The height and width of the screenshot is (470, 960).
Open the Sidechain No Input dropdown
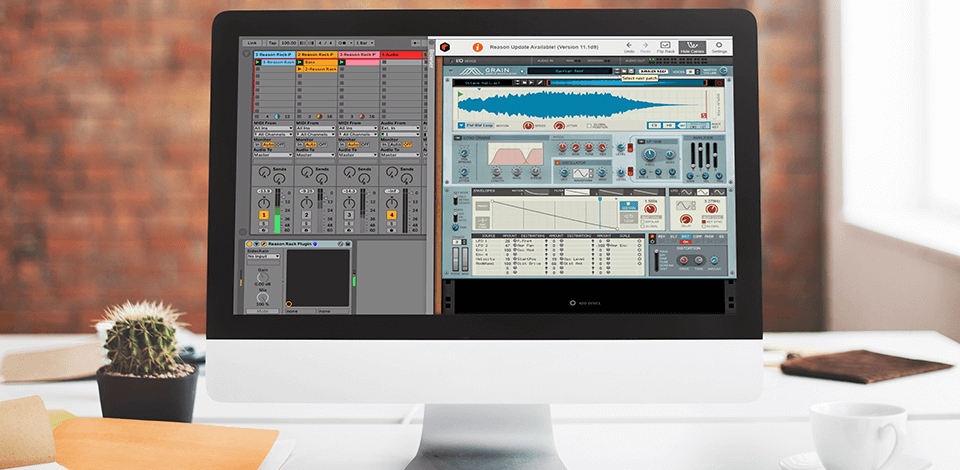(264, 257)
